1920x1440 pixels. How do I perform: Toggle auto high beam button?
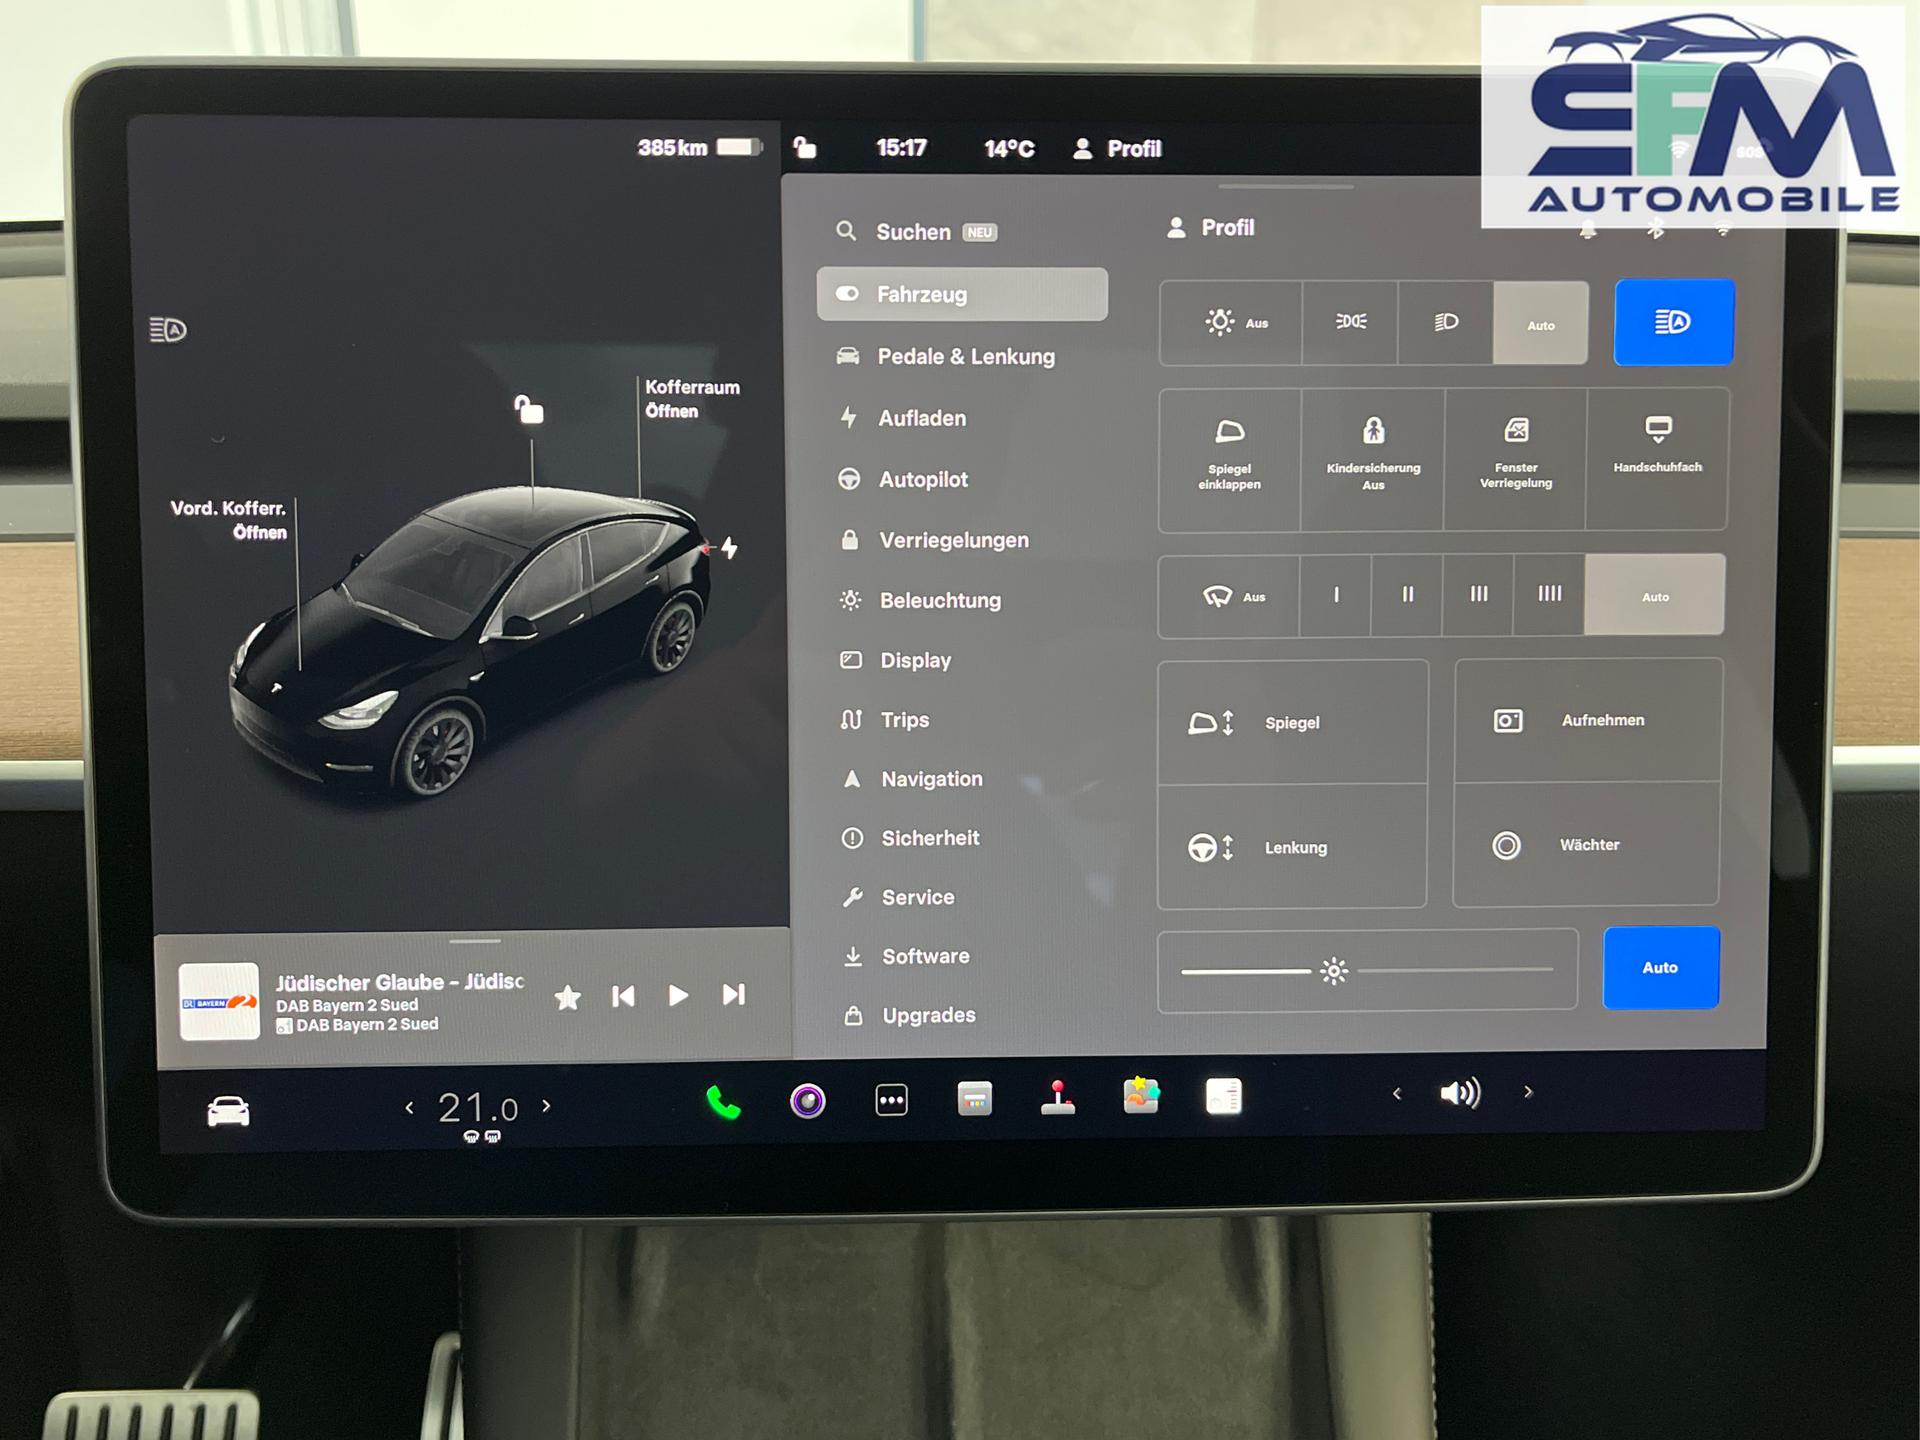(x=1673, y=322)
